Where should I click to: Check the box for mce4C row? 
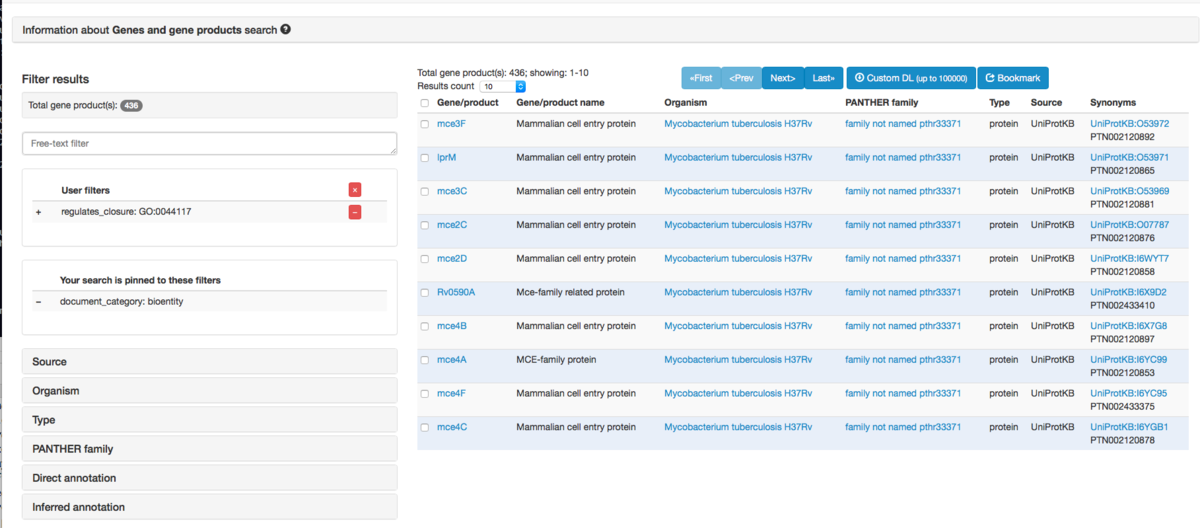[425, 427]
